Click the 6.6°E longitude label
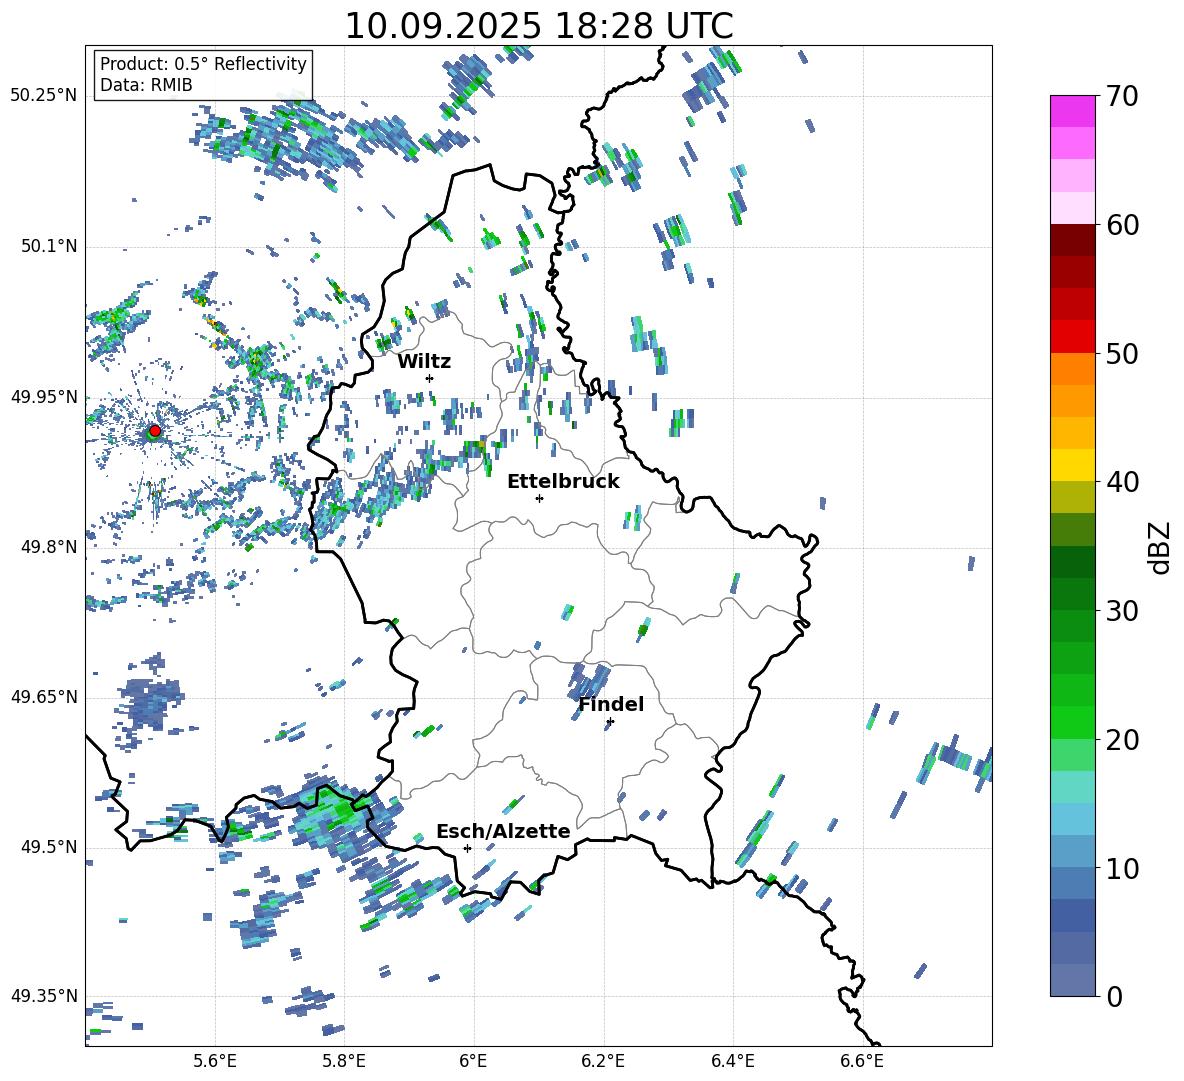This screenshot has height=1081, width=1184. (x=862, y=1062)
